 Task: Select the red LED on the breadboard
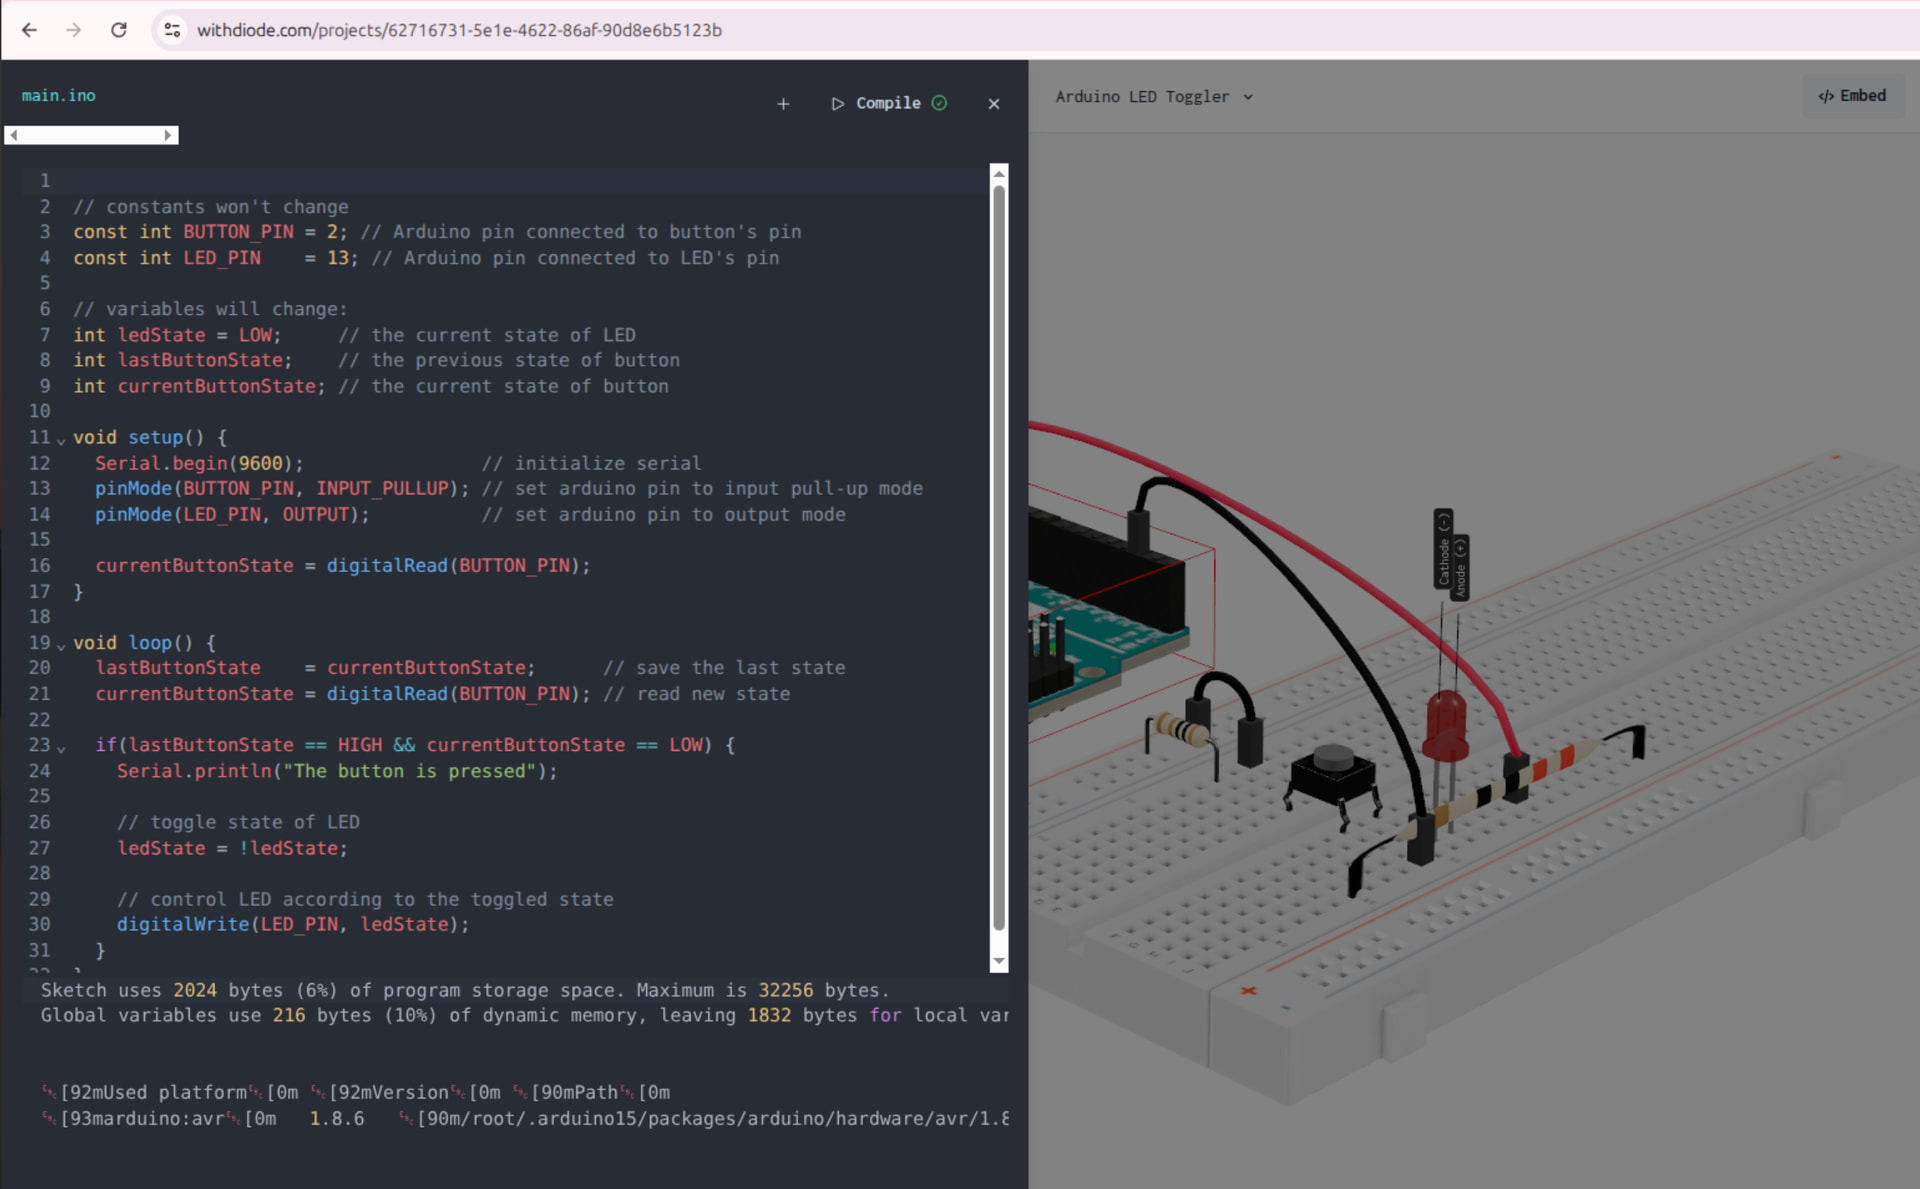pos(1446,727)
